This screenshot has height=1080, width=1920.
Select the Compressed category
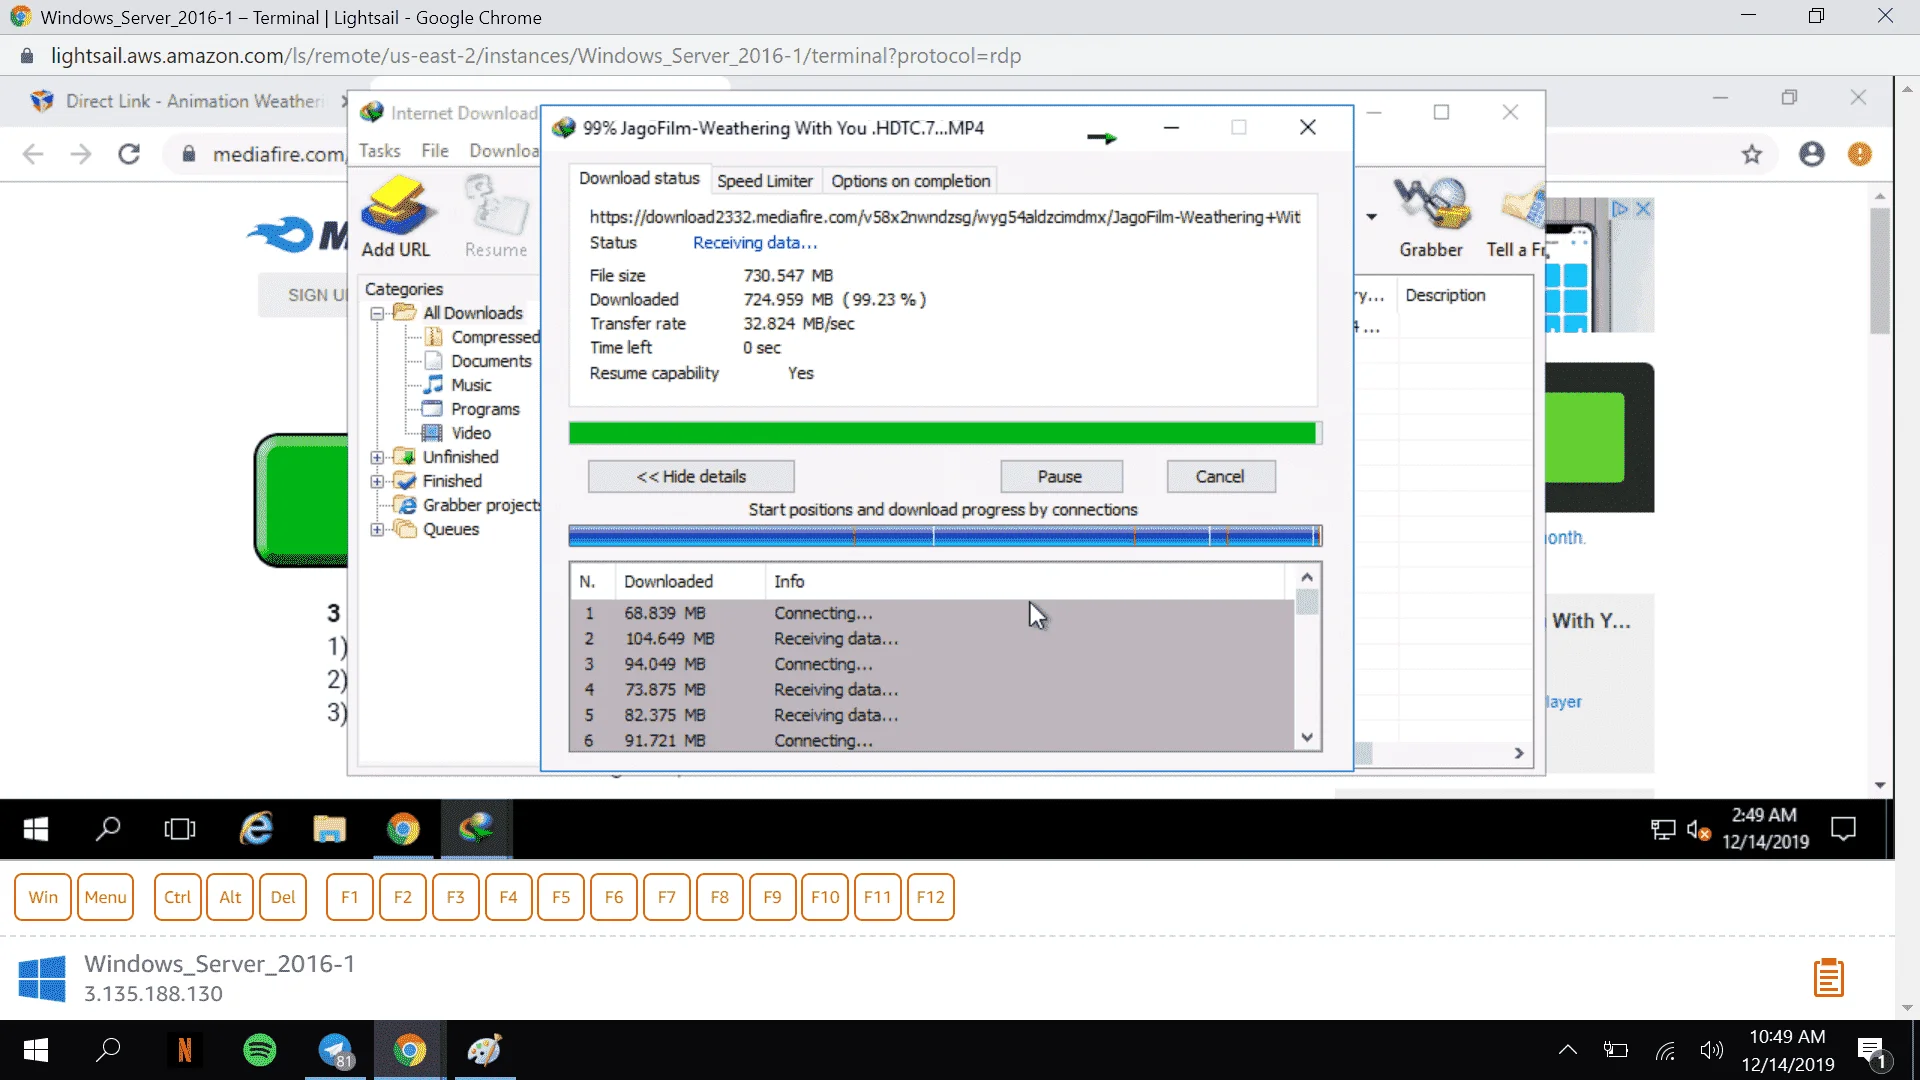495,338
